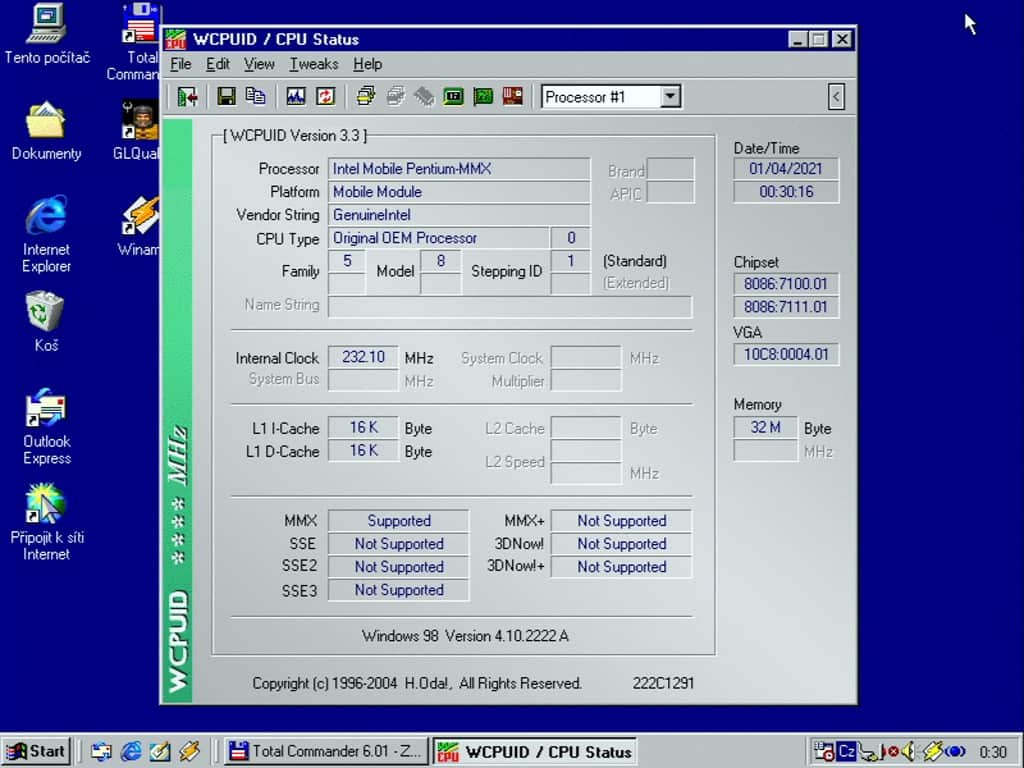The image size is (1024, 768).
Task: Click the Processor field Intel Mobile Pentium-MMX
Action: pos(459,169)
